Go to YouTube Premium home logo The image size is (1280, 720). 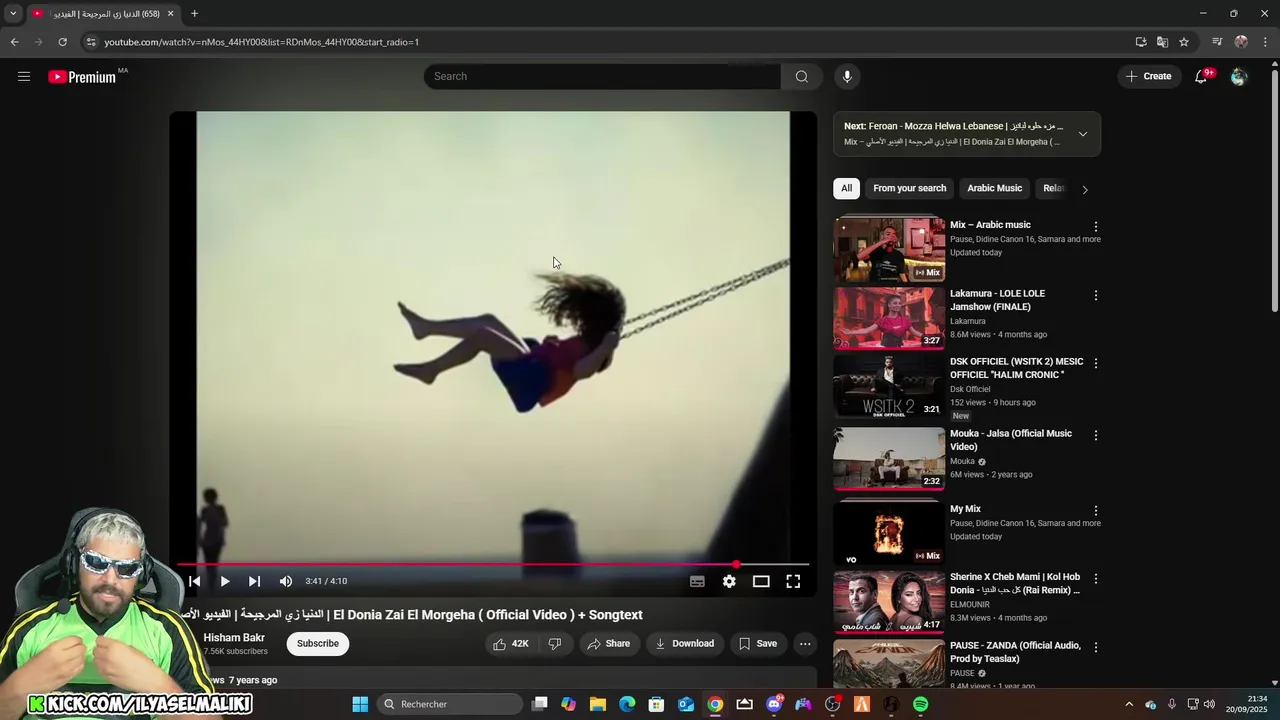82,77
